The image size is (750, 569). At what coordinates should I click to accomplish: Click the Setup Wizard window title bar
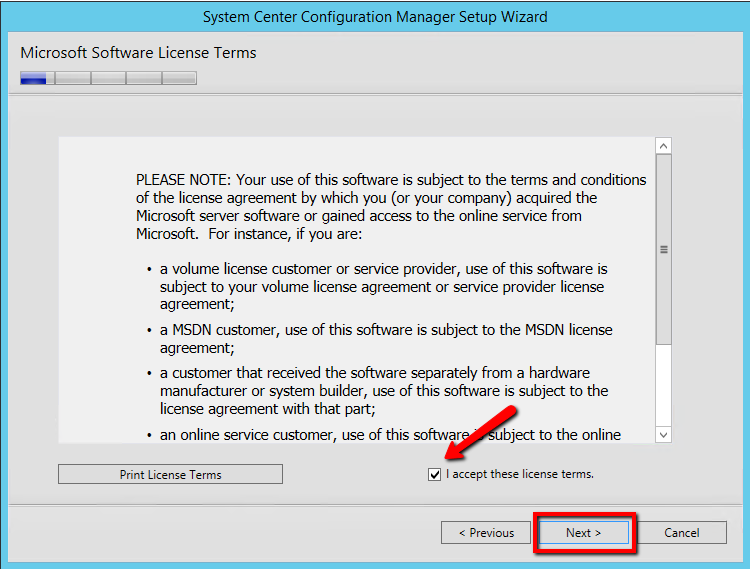pyautogui.click(x=375, y=17)
